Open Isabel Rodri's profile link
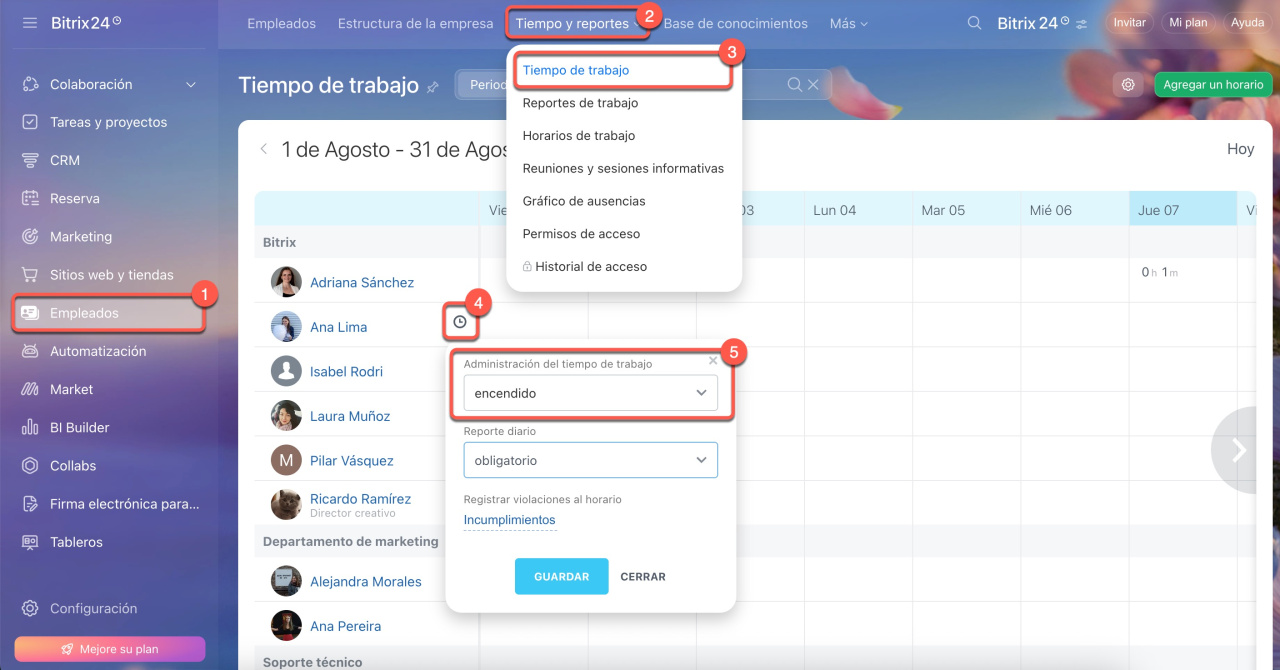Screen dimensions: 1280x670 [x=346, y=371]
